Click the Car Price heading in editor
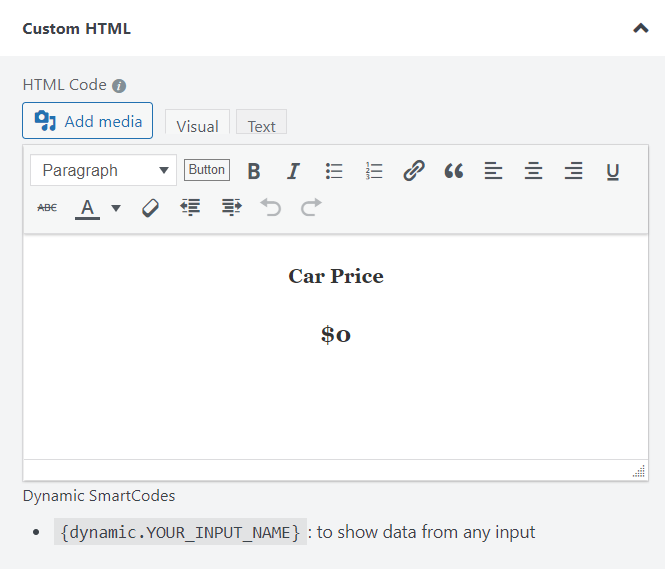This screenshot has height=569, width=665. tap(336, 276)
